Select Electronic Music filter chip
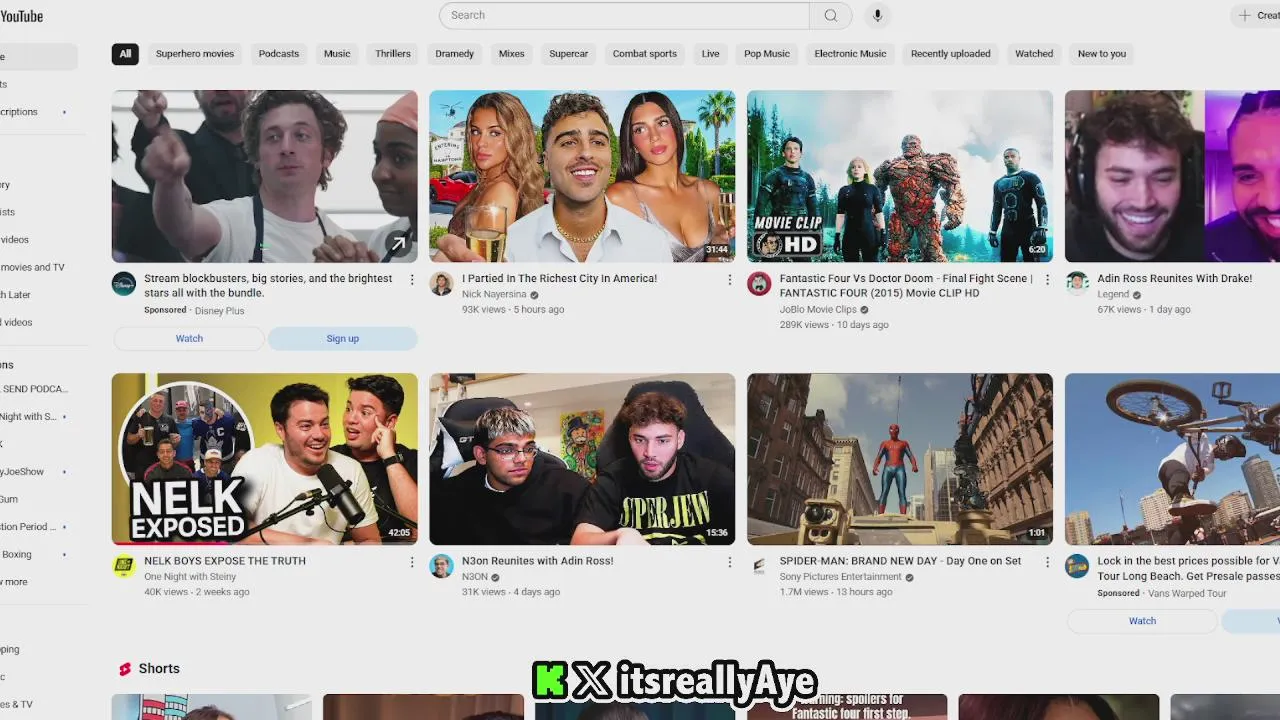 (x=851, y=54)
